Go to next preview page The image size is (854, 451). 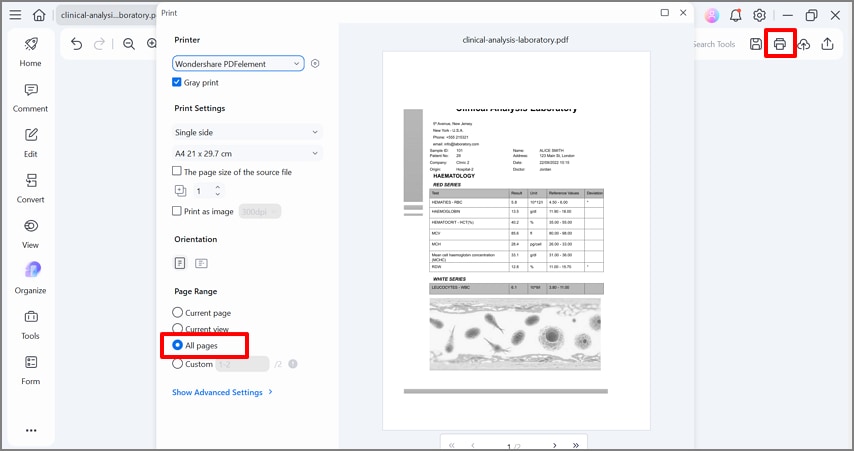point(554,445)
